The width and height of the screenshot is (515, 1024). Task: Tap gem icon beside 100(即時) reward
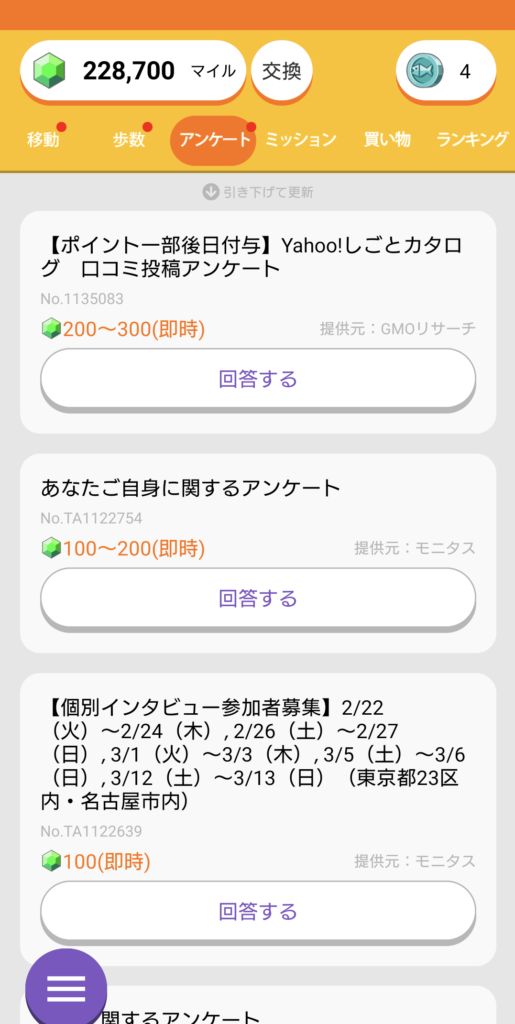pyautogui.click(x=51, y=861)
